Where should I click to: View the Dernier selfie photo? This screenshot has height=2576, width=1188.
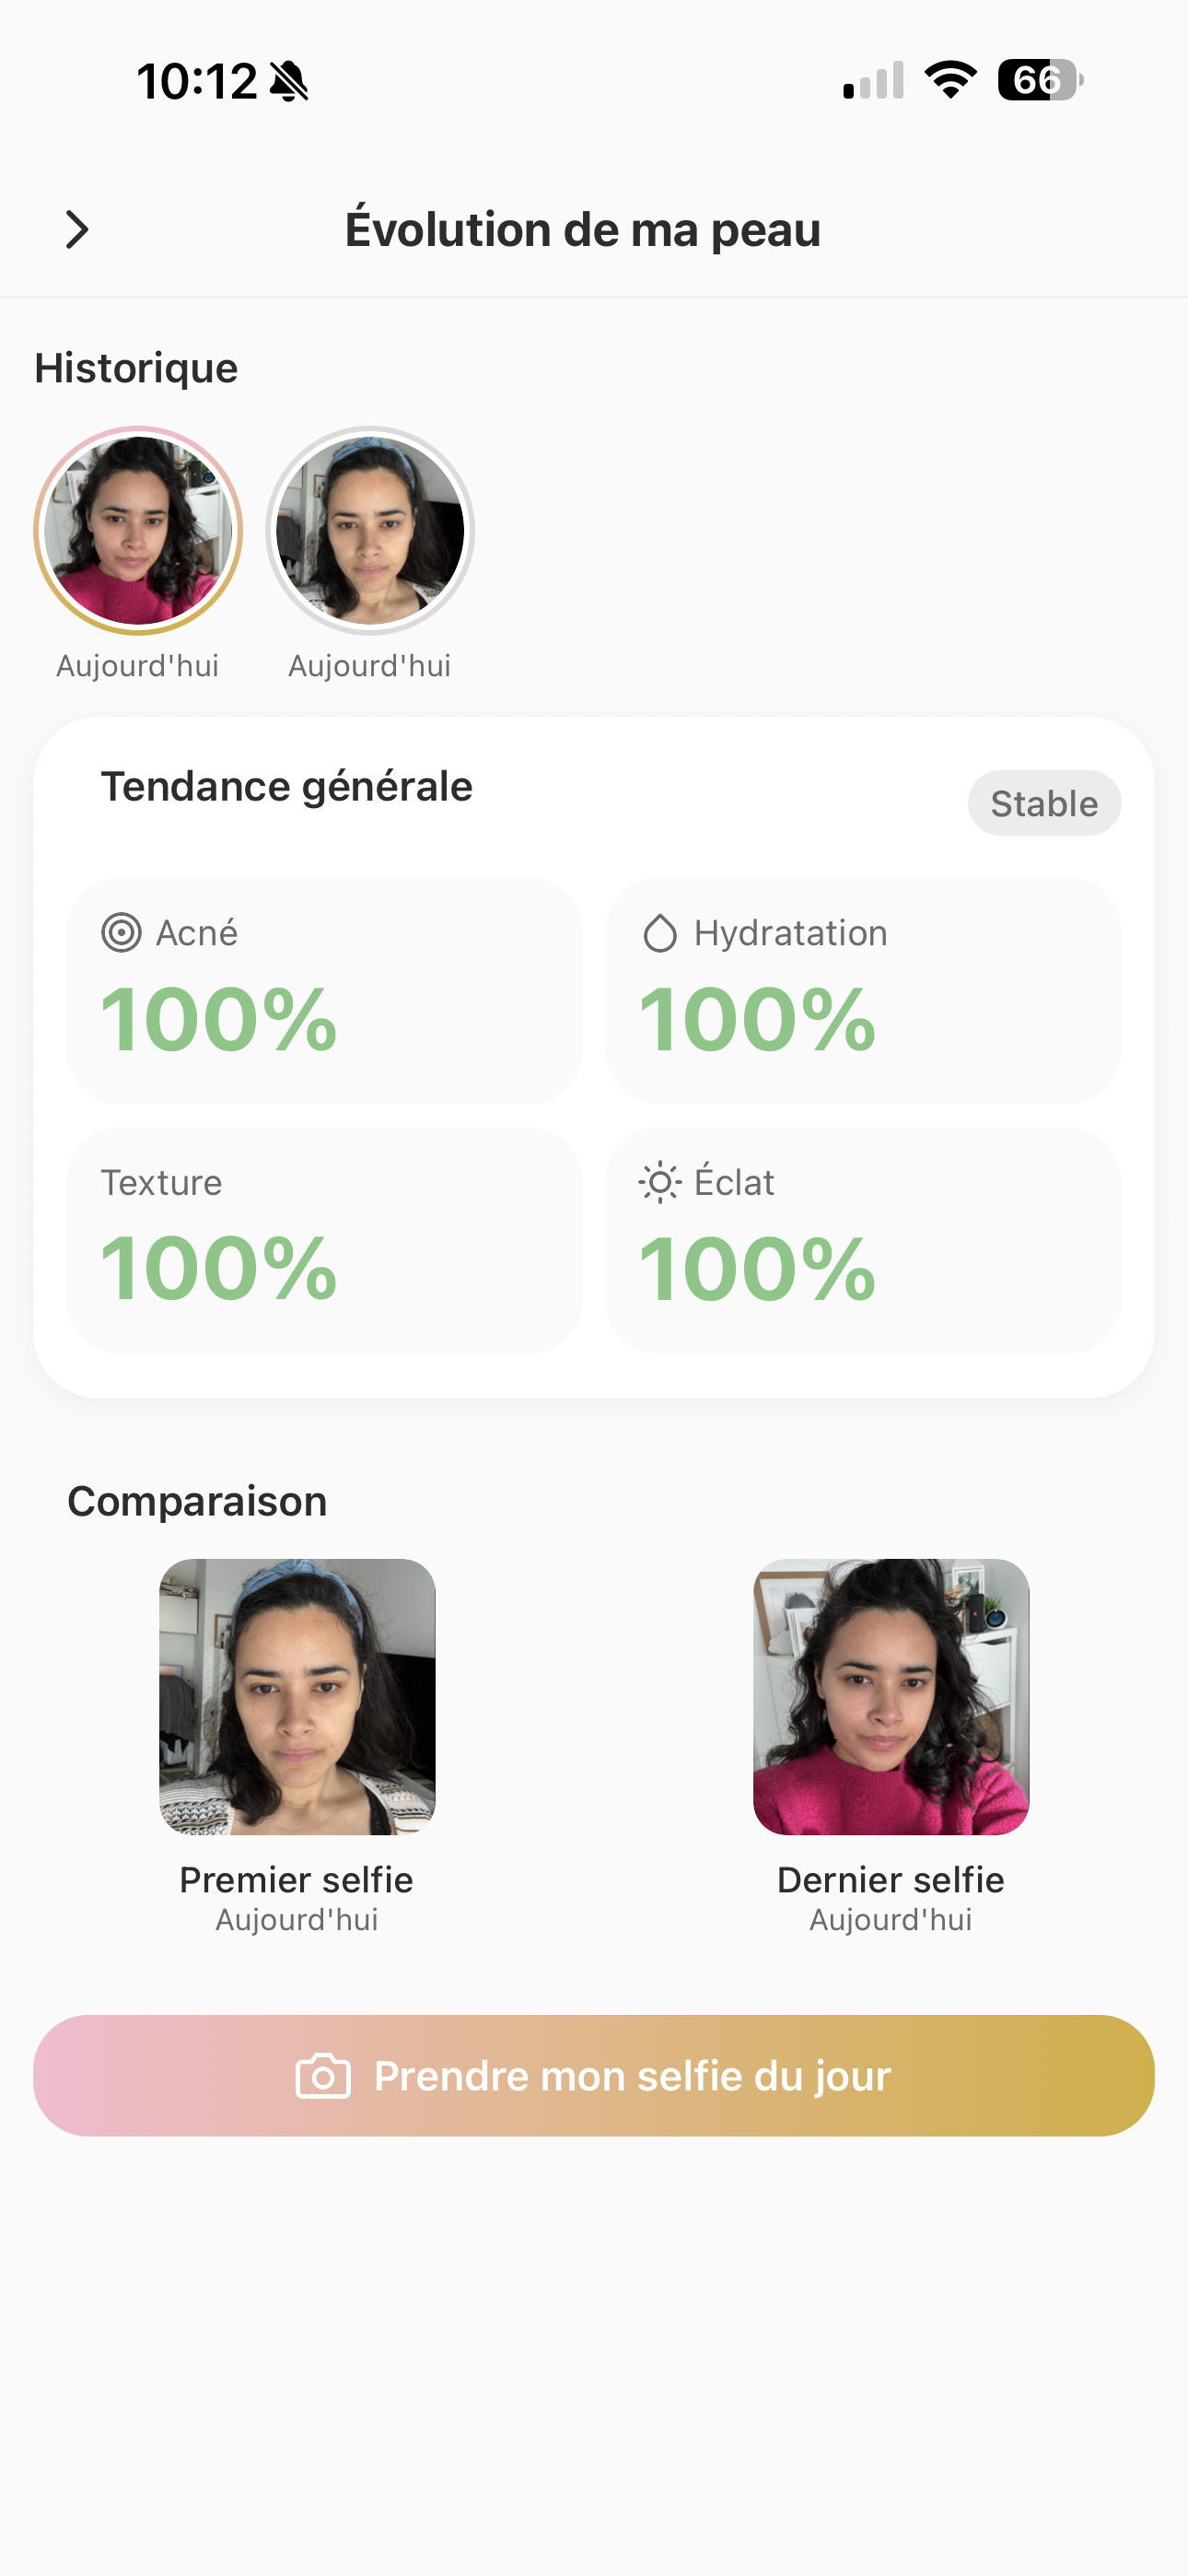891,1696
